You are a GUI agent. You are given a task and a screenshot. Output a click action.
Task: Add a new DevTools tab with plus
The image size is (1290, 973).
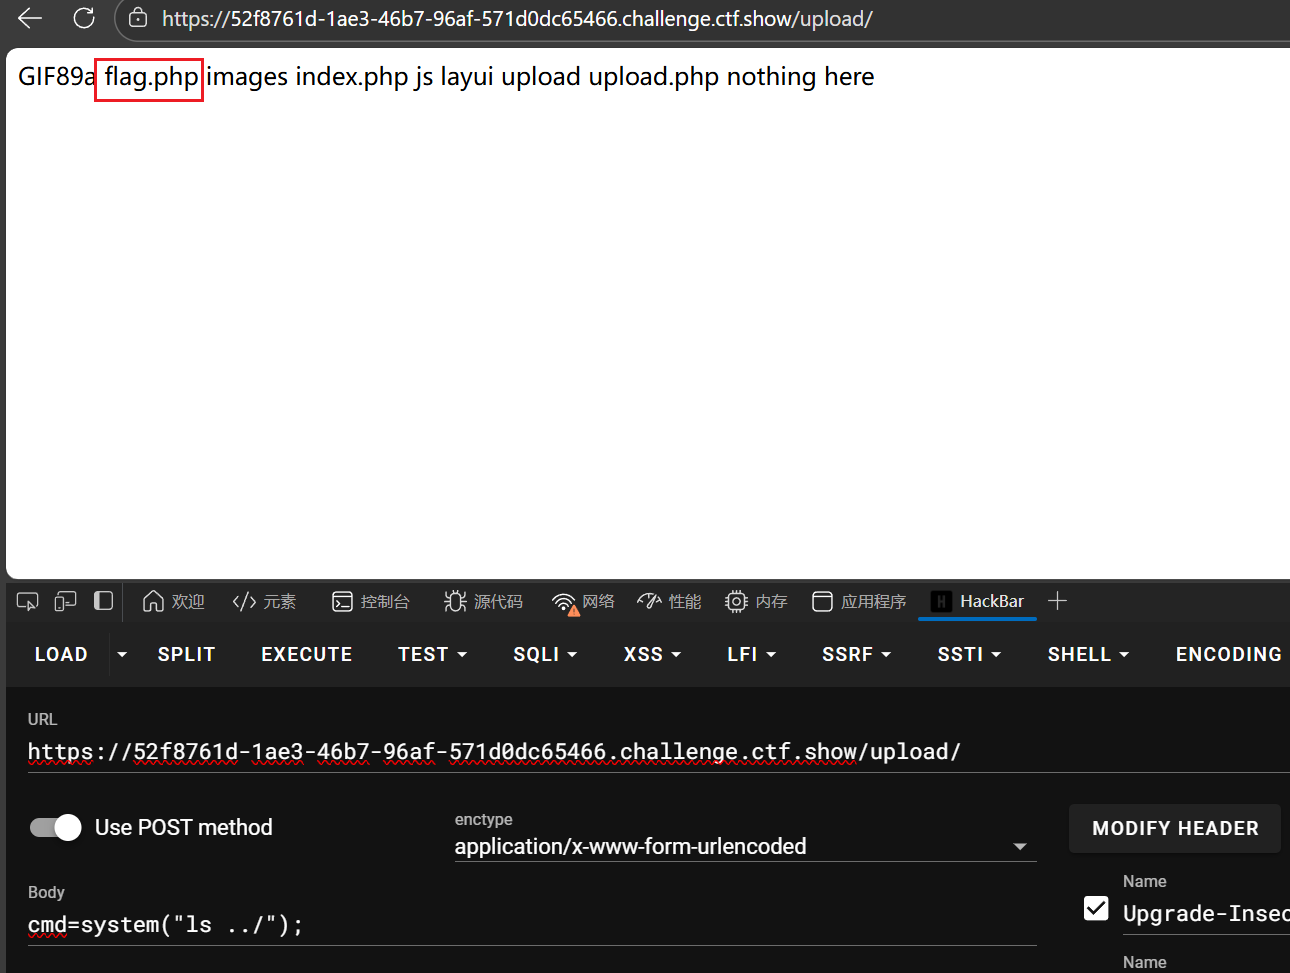pyautogui.click(x=1057, y=601)
